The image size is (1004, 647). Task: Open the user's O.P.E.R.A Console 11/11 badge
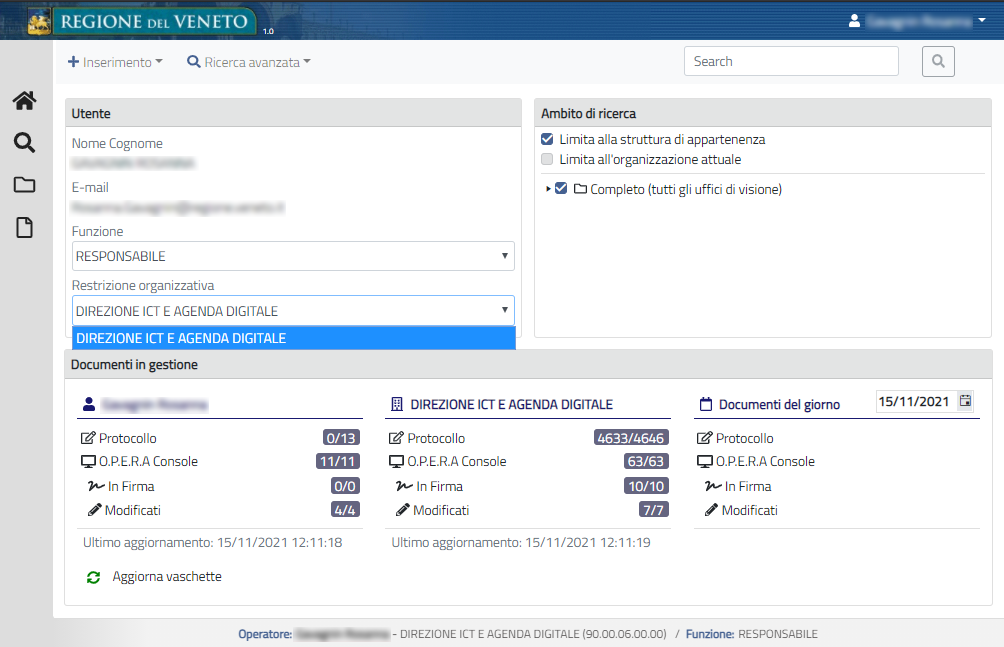point(338,461)
